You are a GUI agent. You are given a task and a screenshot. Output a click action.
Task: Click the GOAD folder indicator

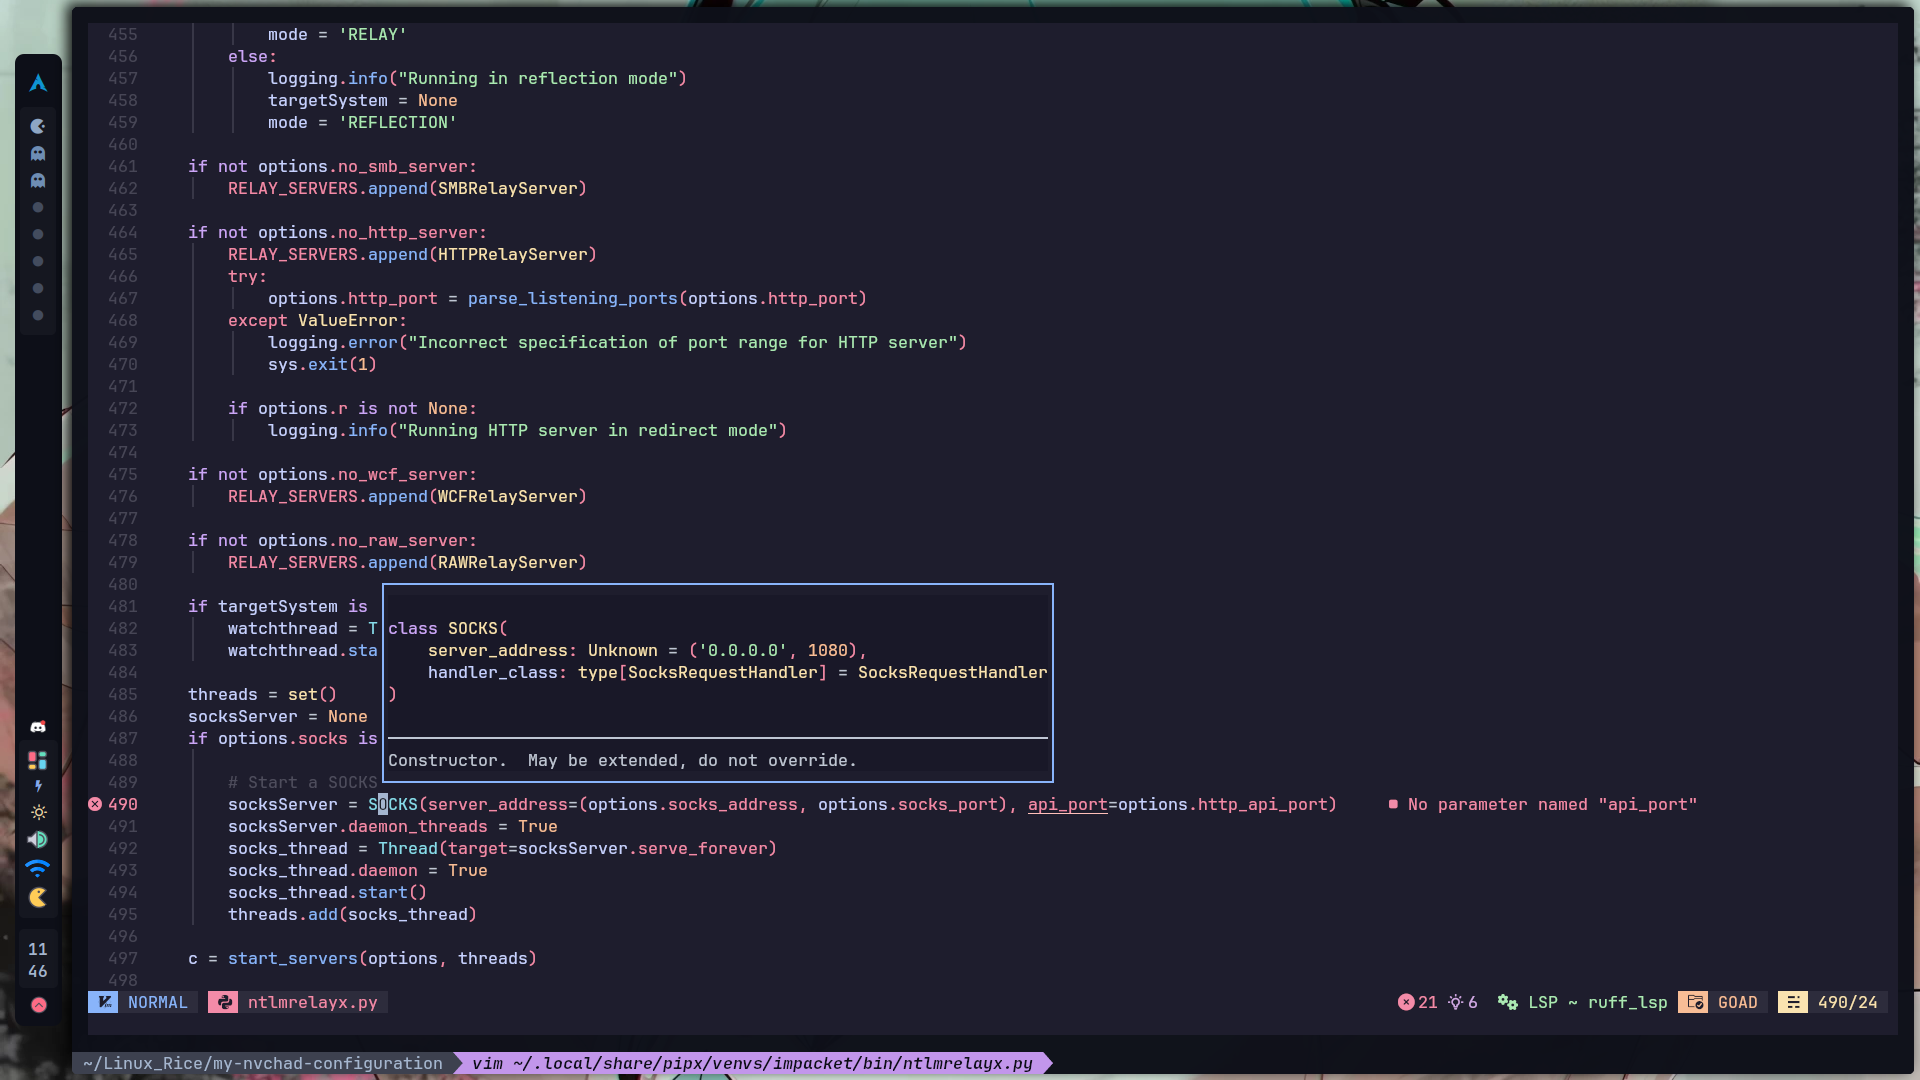[x=1724, y=1002]
